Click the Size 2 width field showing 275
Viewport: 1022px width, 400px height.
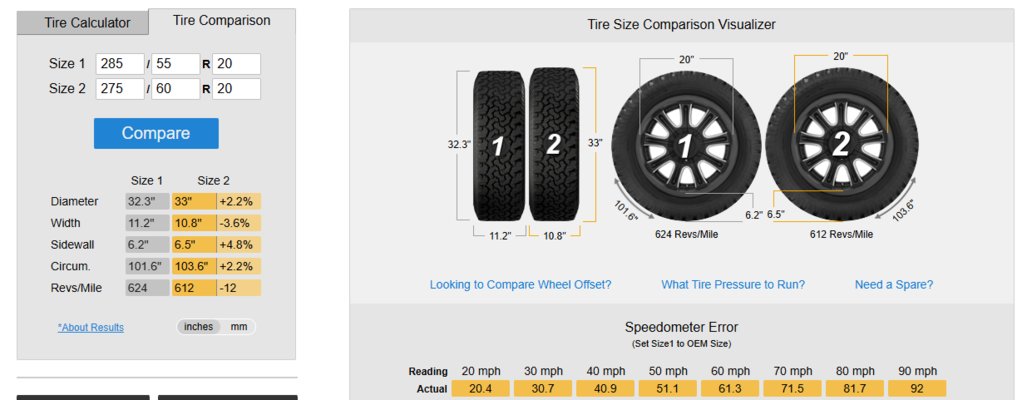pos(120,89)
